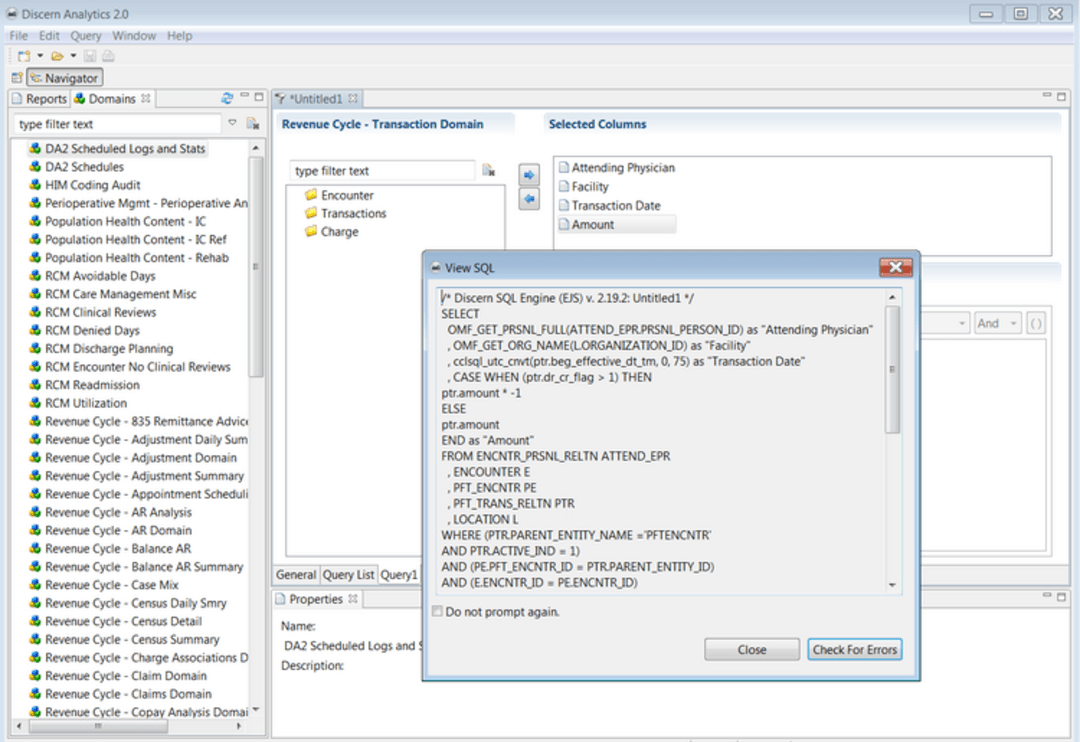Click the Open Perspective icon beside Navigator
Image resolution: width=1080 pixels, height=742 pixels.
[16, 78]
